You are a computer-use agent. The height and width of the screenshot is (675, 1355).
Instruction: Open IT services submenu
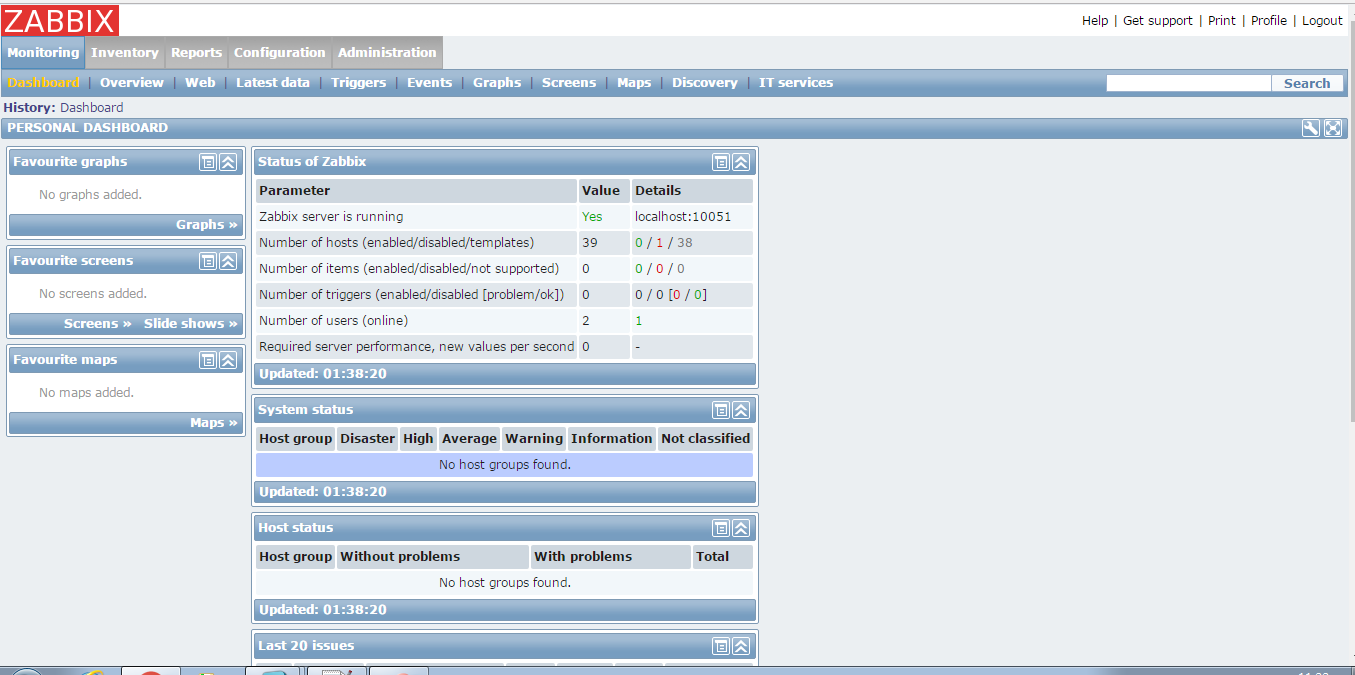pos(796,83)
